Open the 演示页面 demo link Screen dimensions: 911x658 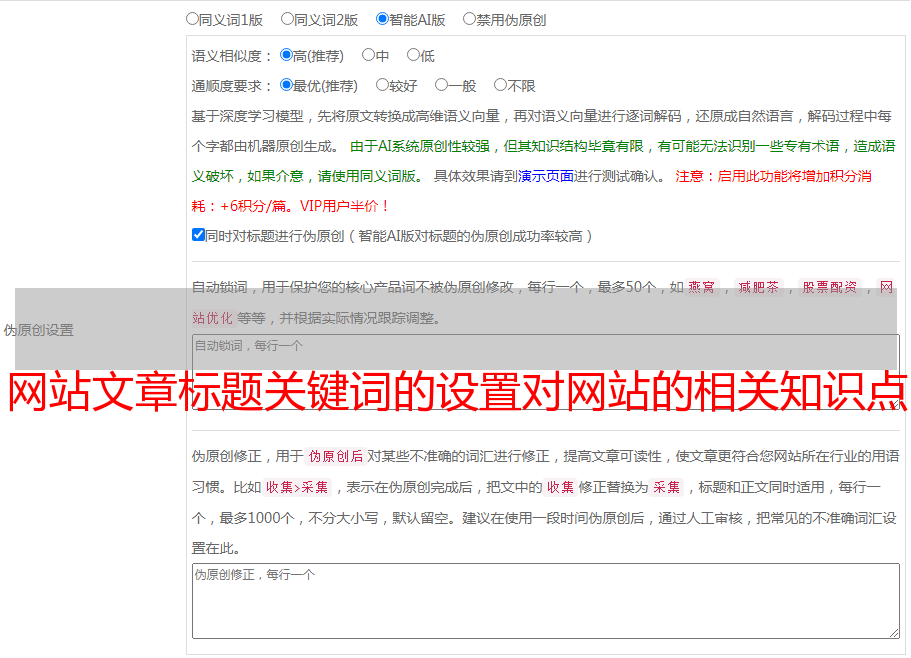(546, 176)
